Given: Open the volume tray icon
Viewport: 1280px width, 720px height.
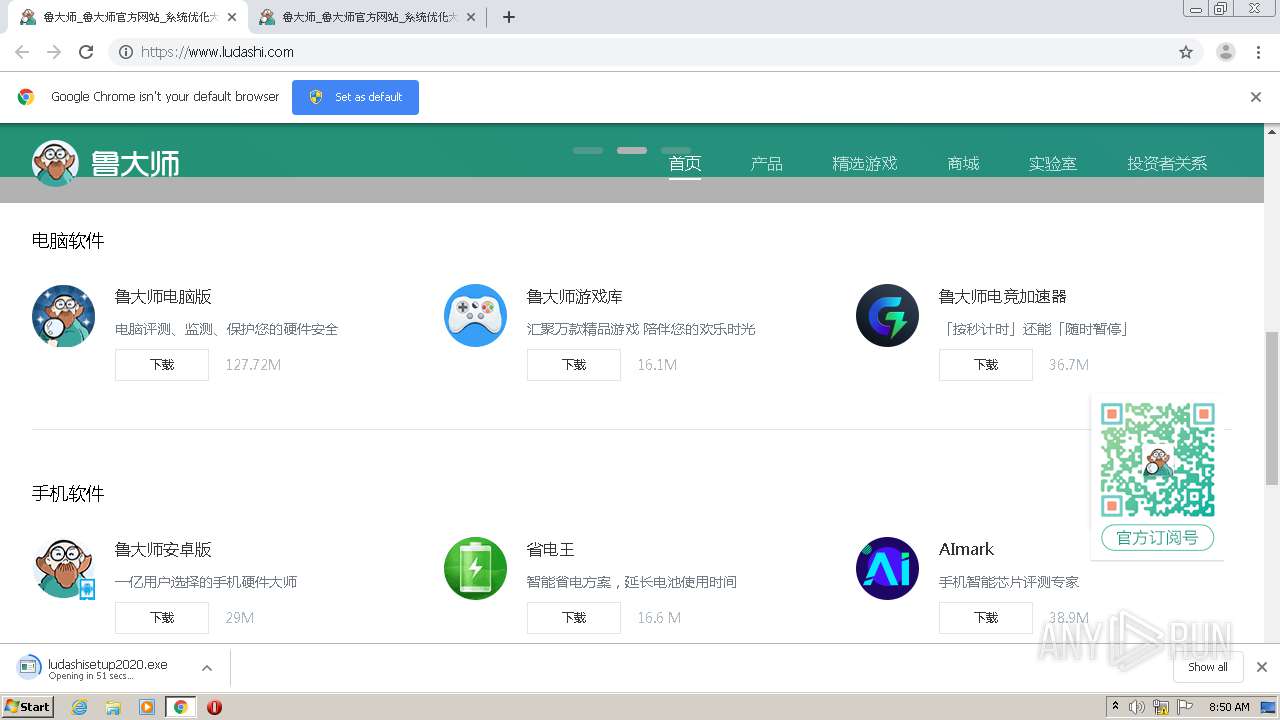Looking at the screenshot, I should coord(1137,707).
